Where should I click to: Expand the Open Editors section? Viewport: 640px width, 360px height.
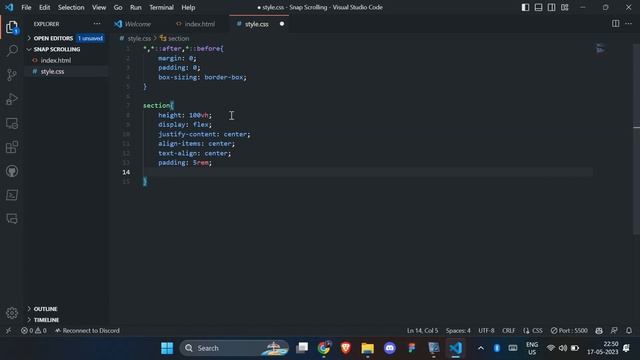[53, 38]
